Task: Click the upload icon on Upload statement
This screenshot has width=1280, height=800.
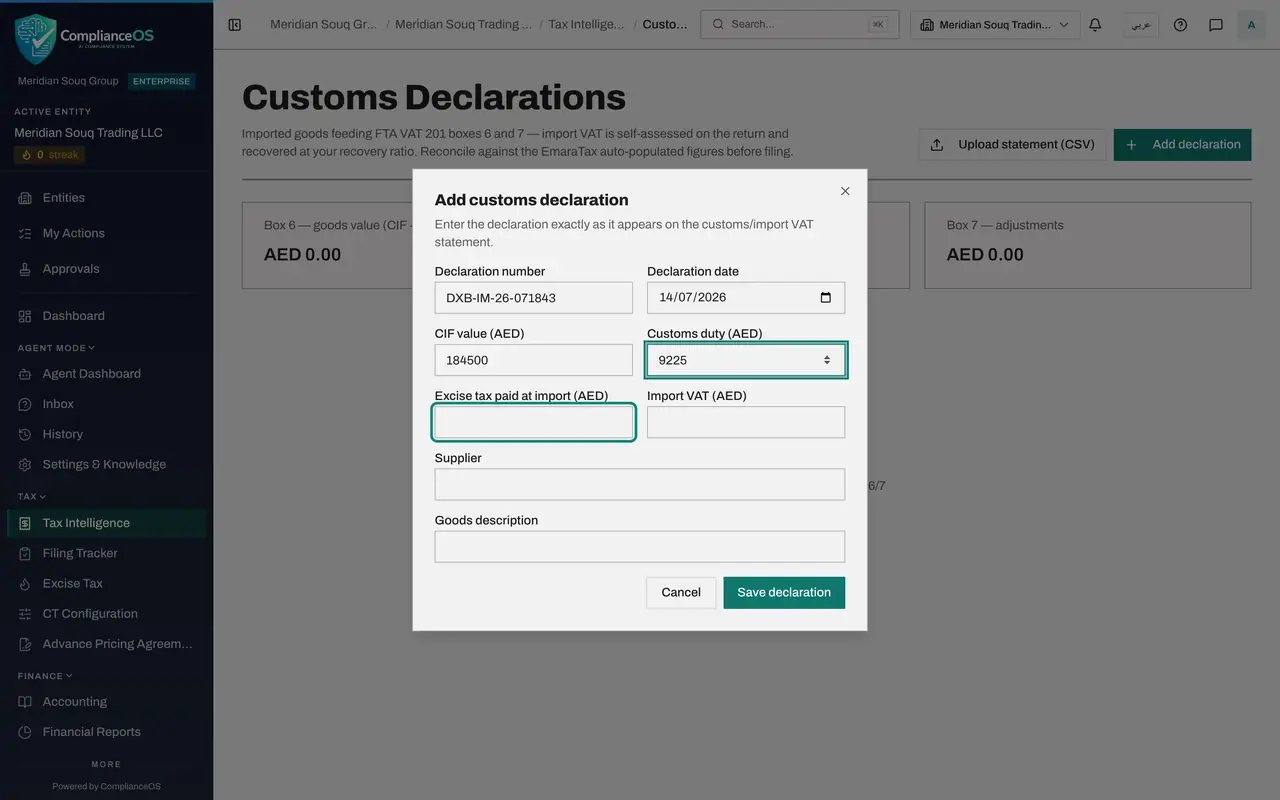Action: (x=937, y=144)
